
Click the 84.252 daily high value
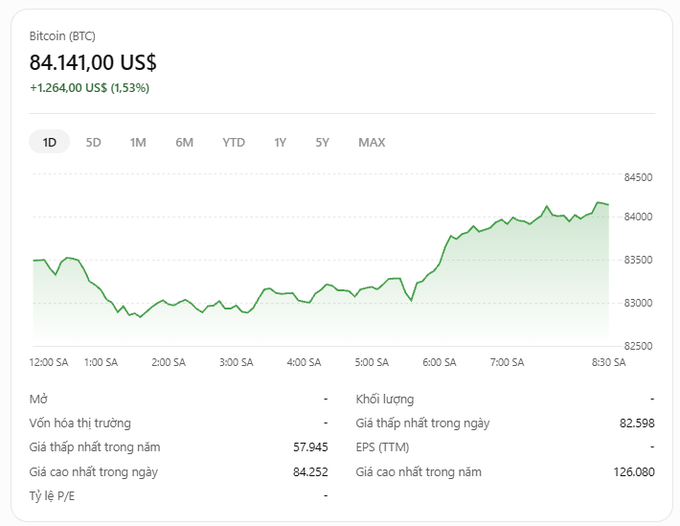pyautogui.click(x=311, y=472)
